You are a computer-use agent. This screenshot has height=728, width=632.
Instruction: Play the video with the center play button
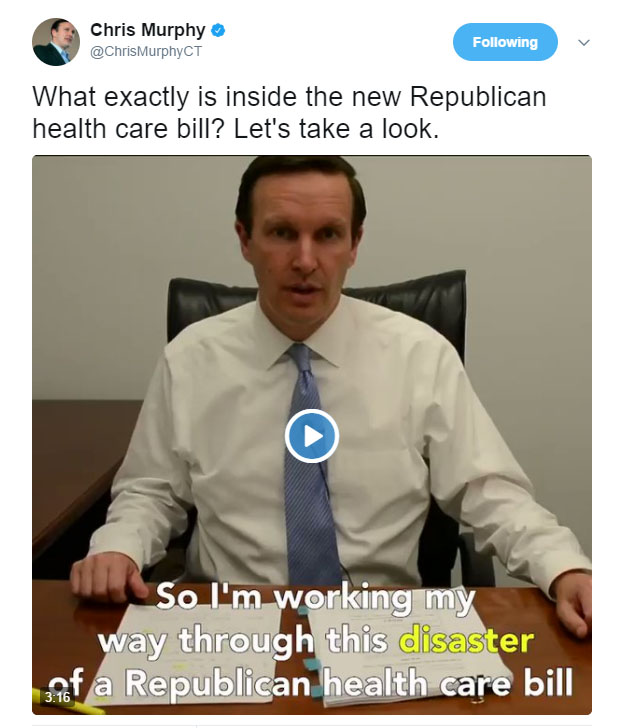click(x=312, y=436)
